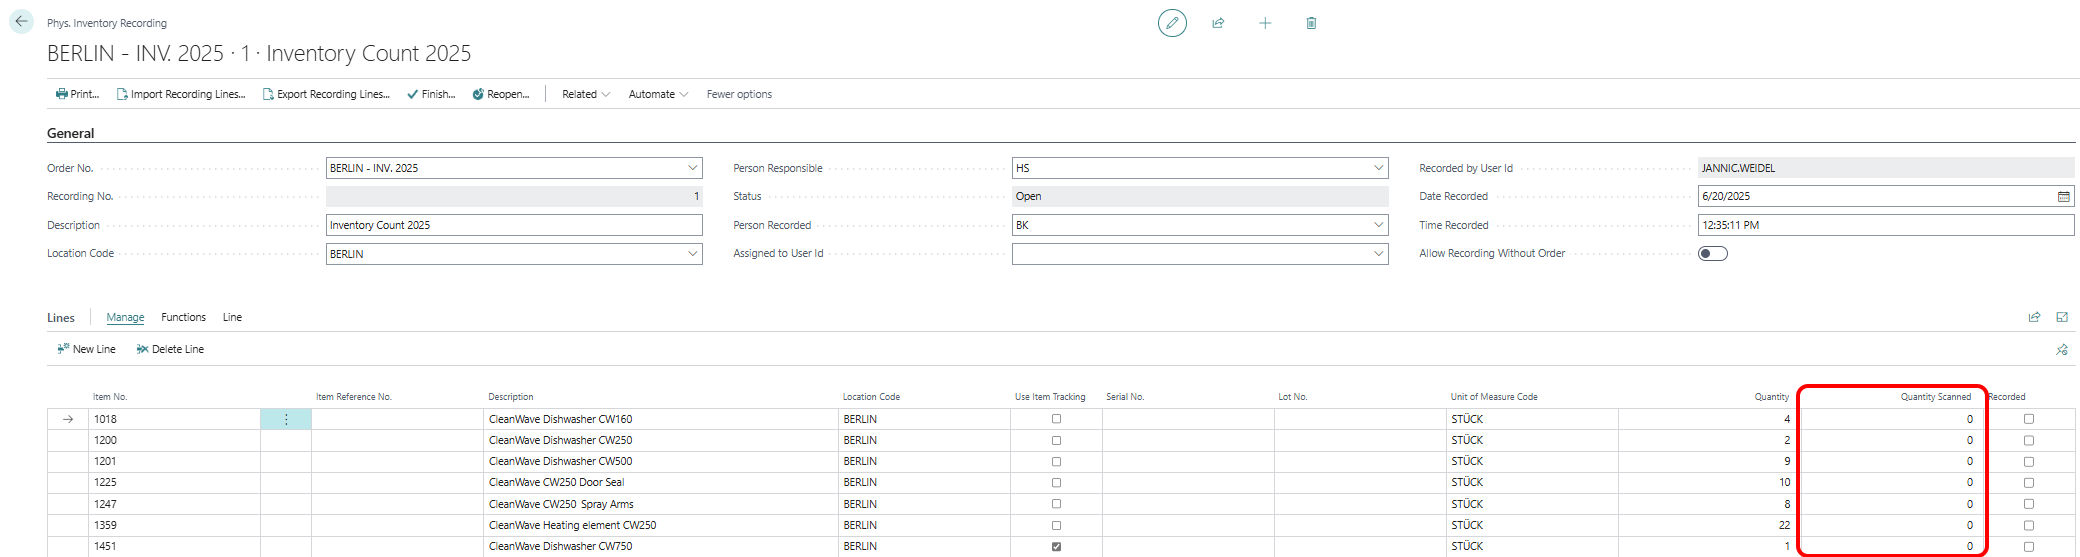2080x557 pixels.
Task: Open the Person Responsible dropdown
Action: 1378,168
